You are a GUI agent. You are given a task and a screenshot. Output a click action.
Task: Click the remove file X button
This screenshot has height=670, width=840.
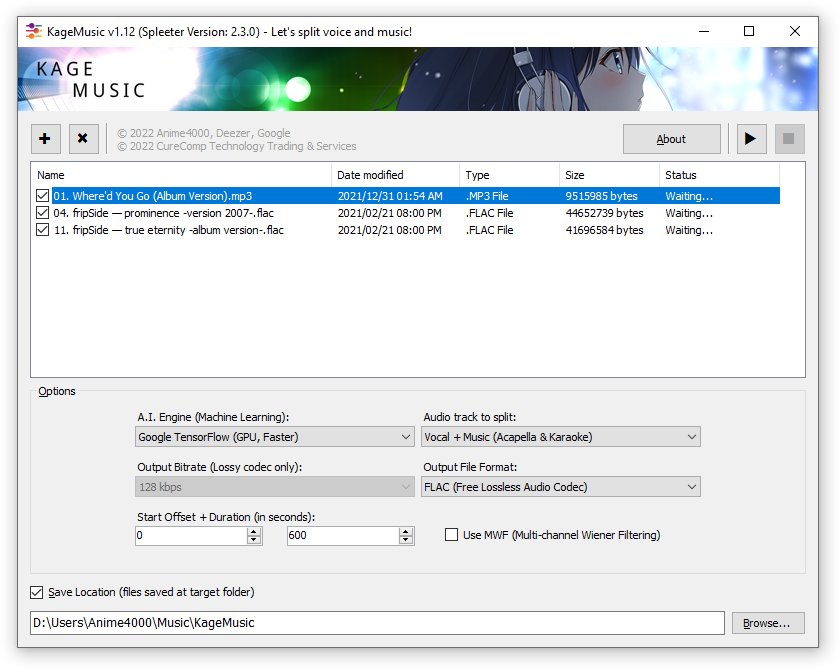pyautogui.click(x=84, y=139)
